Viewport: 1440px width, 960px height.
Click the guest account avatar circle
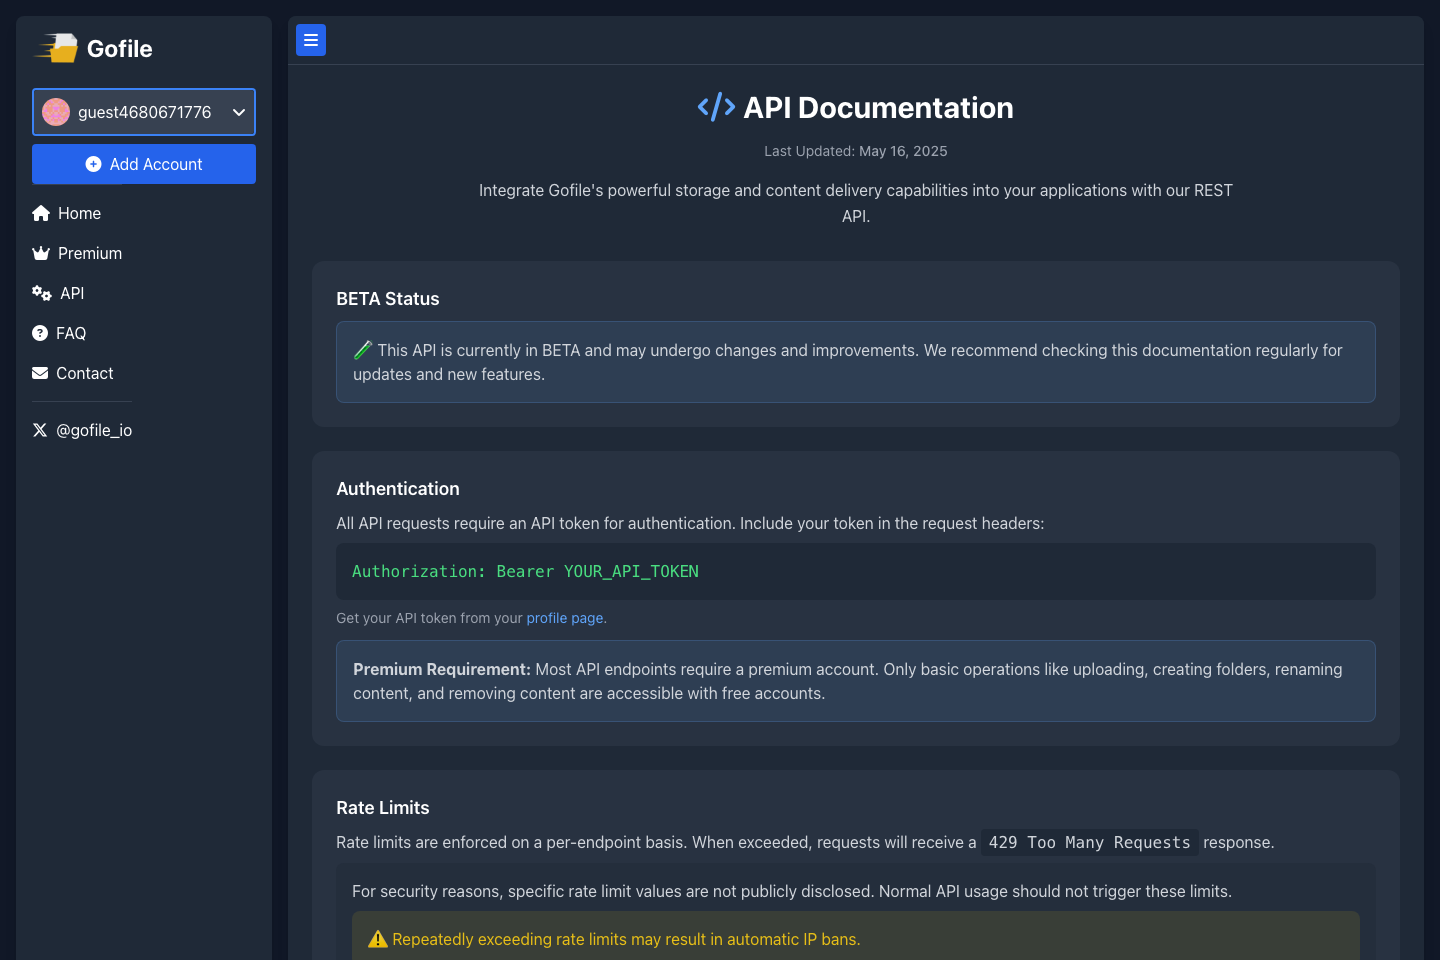[x=56, y=112]
